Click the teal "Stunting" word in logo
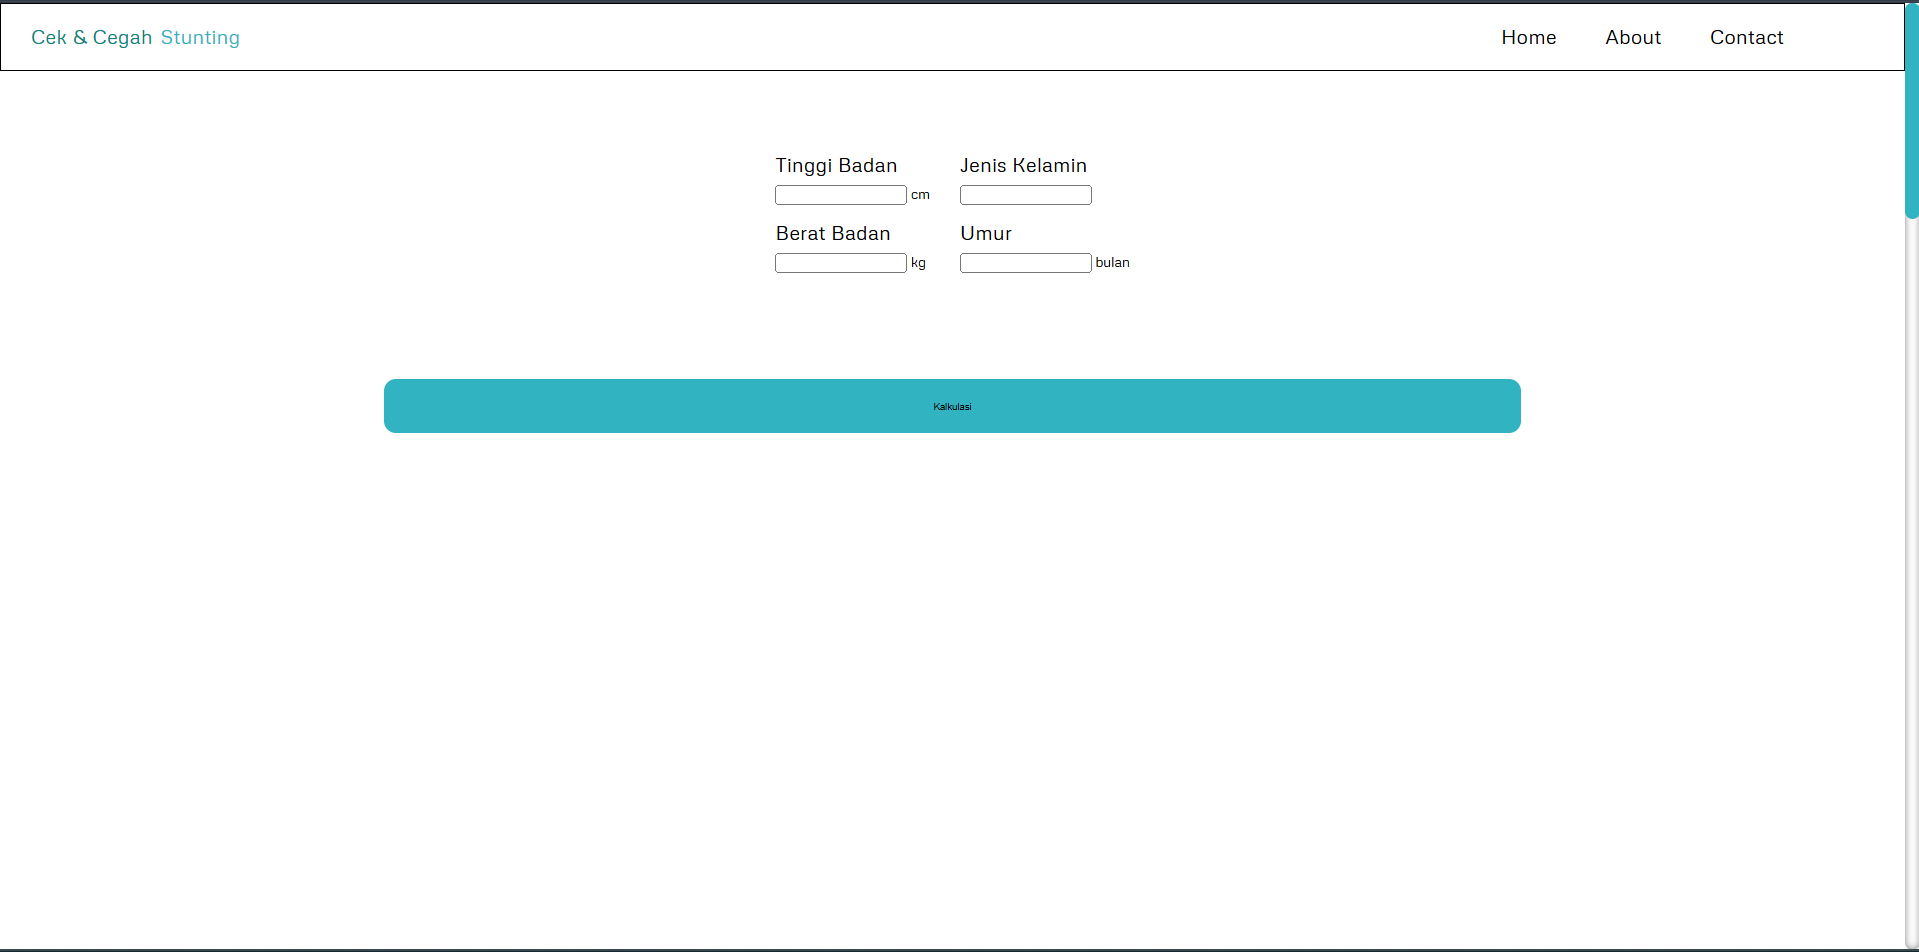The image size is (1919, 952). click(x=200, y=38)
